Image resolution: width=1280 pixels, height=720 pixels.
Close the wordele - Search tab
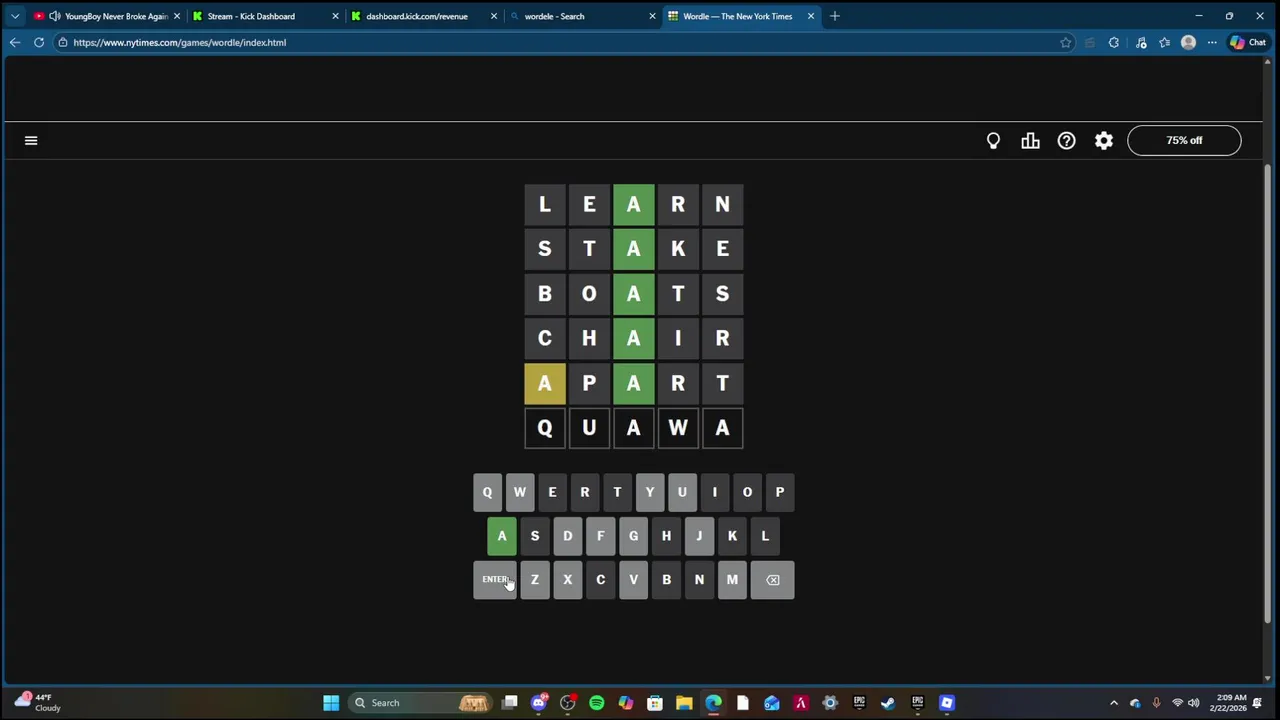(652, 16)
